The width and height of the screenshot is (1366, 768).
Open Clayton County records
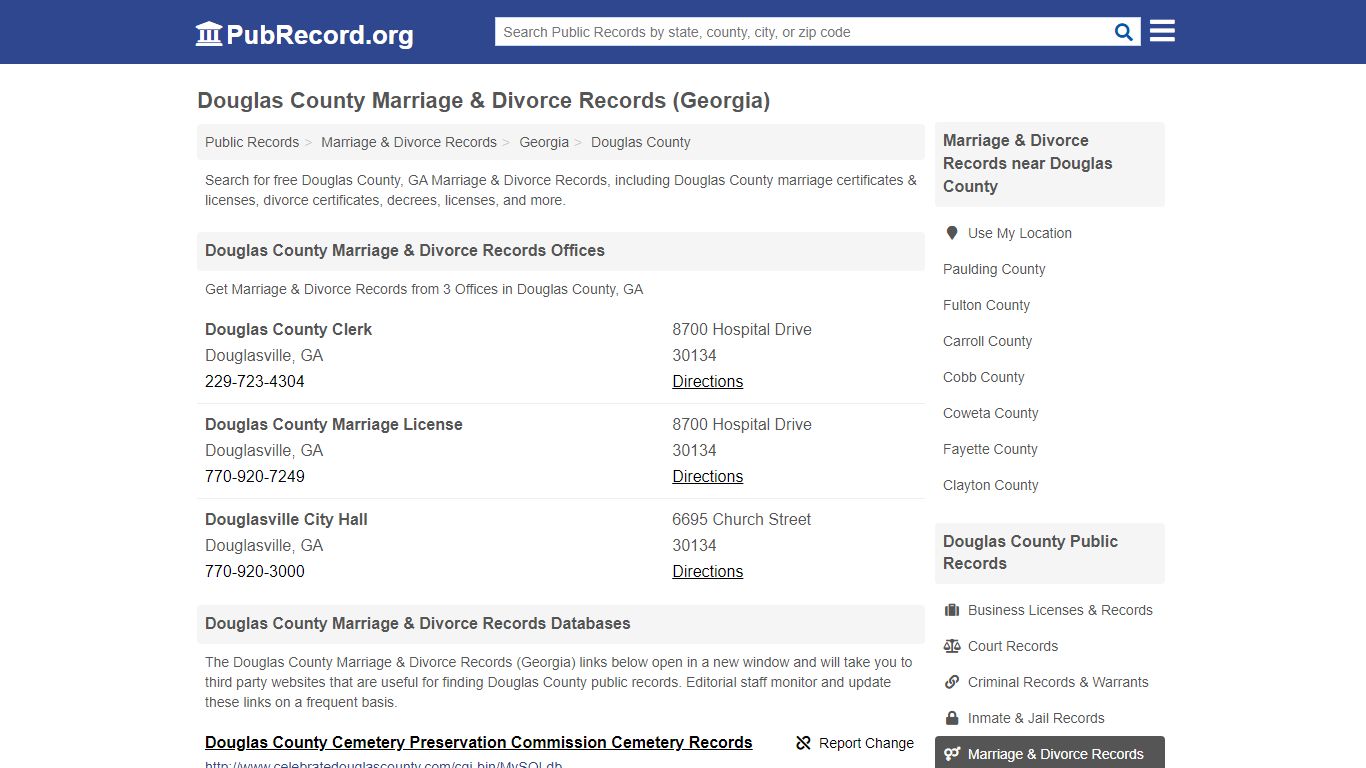point(991,485)
